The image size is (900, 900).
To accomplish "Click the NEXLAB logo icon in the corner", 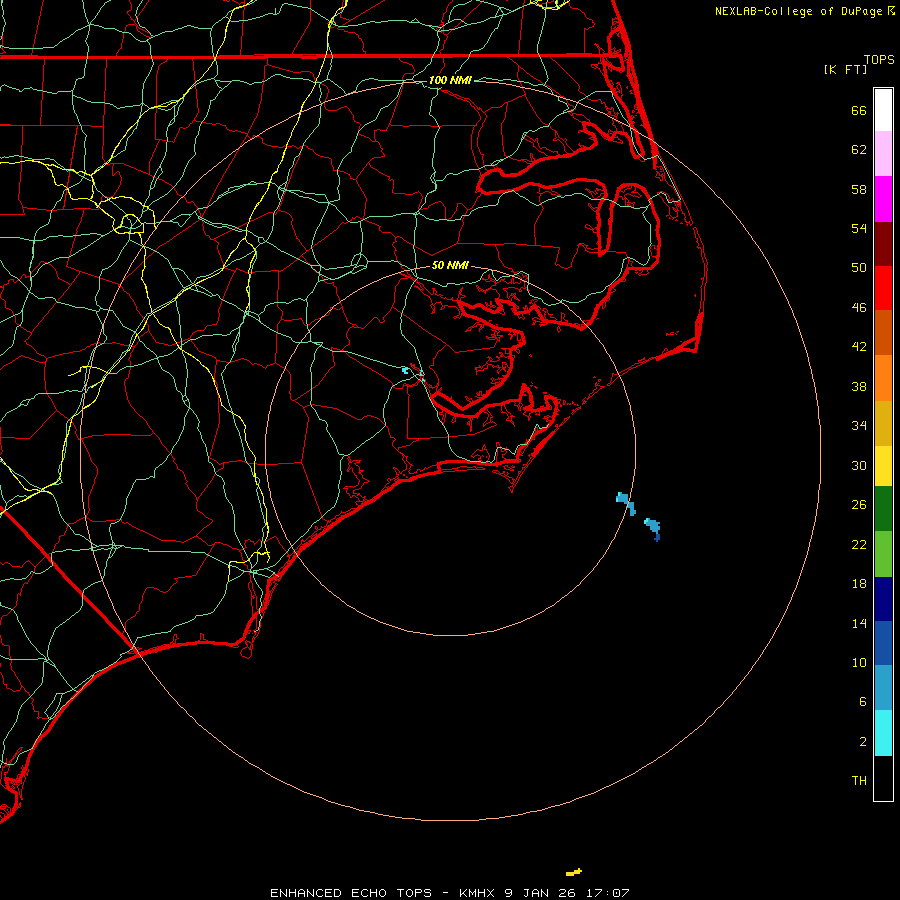I will 891,10.
